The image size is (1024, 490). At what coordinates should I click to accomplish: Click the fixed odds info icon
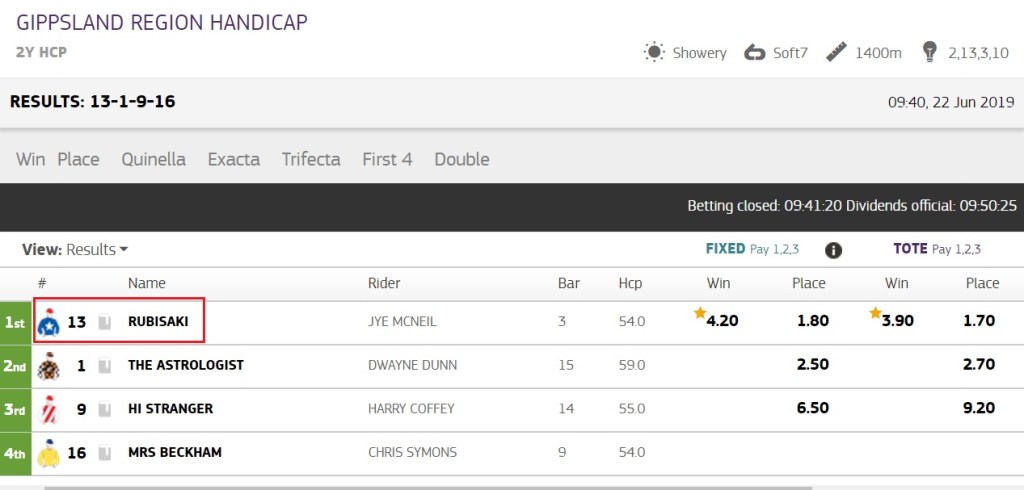[833, 250]
